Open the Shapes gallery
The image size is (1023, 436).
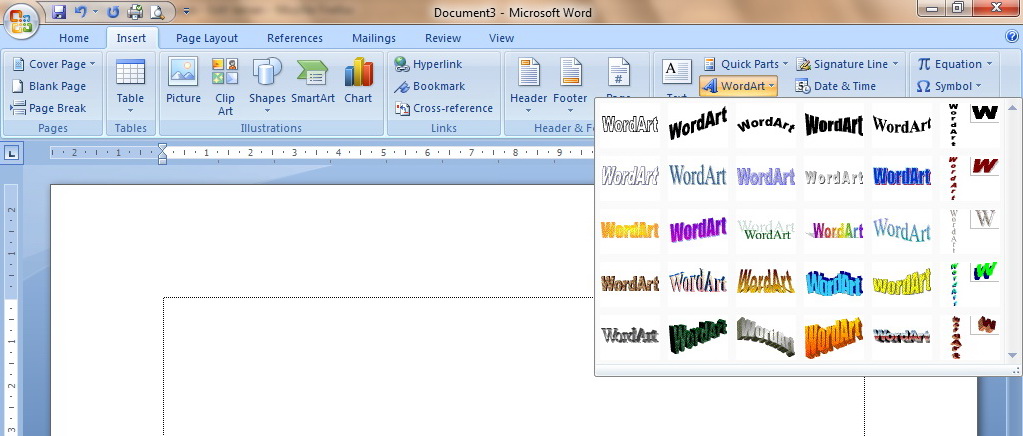(x=267, y=86)
